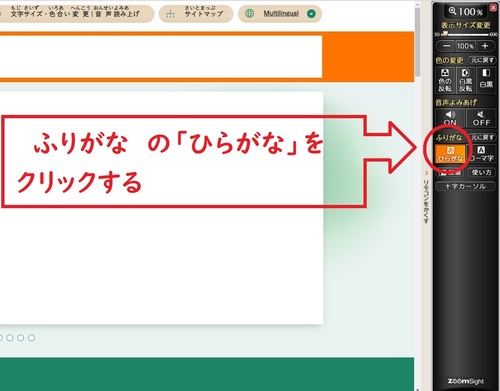Reset color change with 元に戻す button
Viewport: 500px width, 391px height.
[x=482, y=60]
